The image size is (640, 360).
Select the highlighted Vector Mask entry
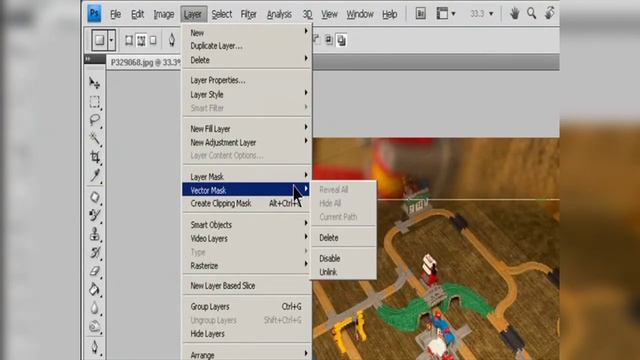coord(247,190)
